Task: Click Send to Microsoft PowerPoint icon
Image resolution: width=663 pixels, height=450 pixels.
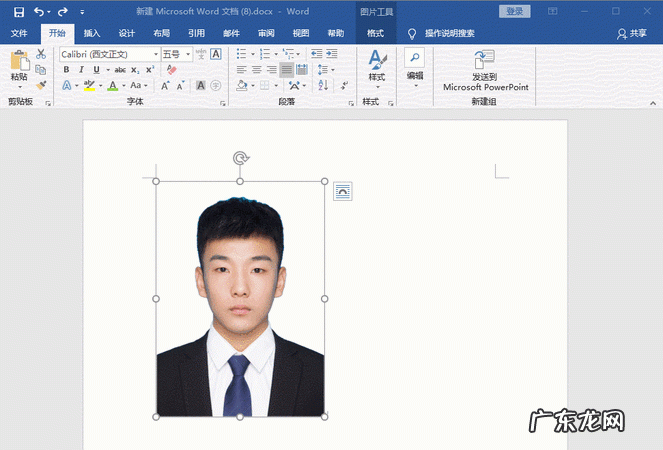Action: (485, 60)
